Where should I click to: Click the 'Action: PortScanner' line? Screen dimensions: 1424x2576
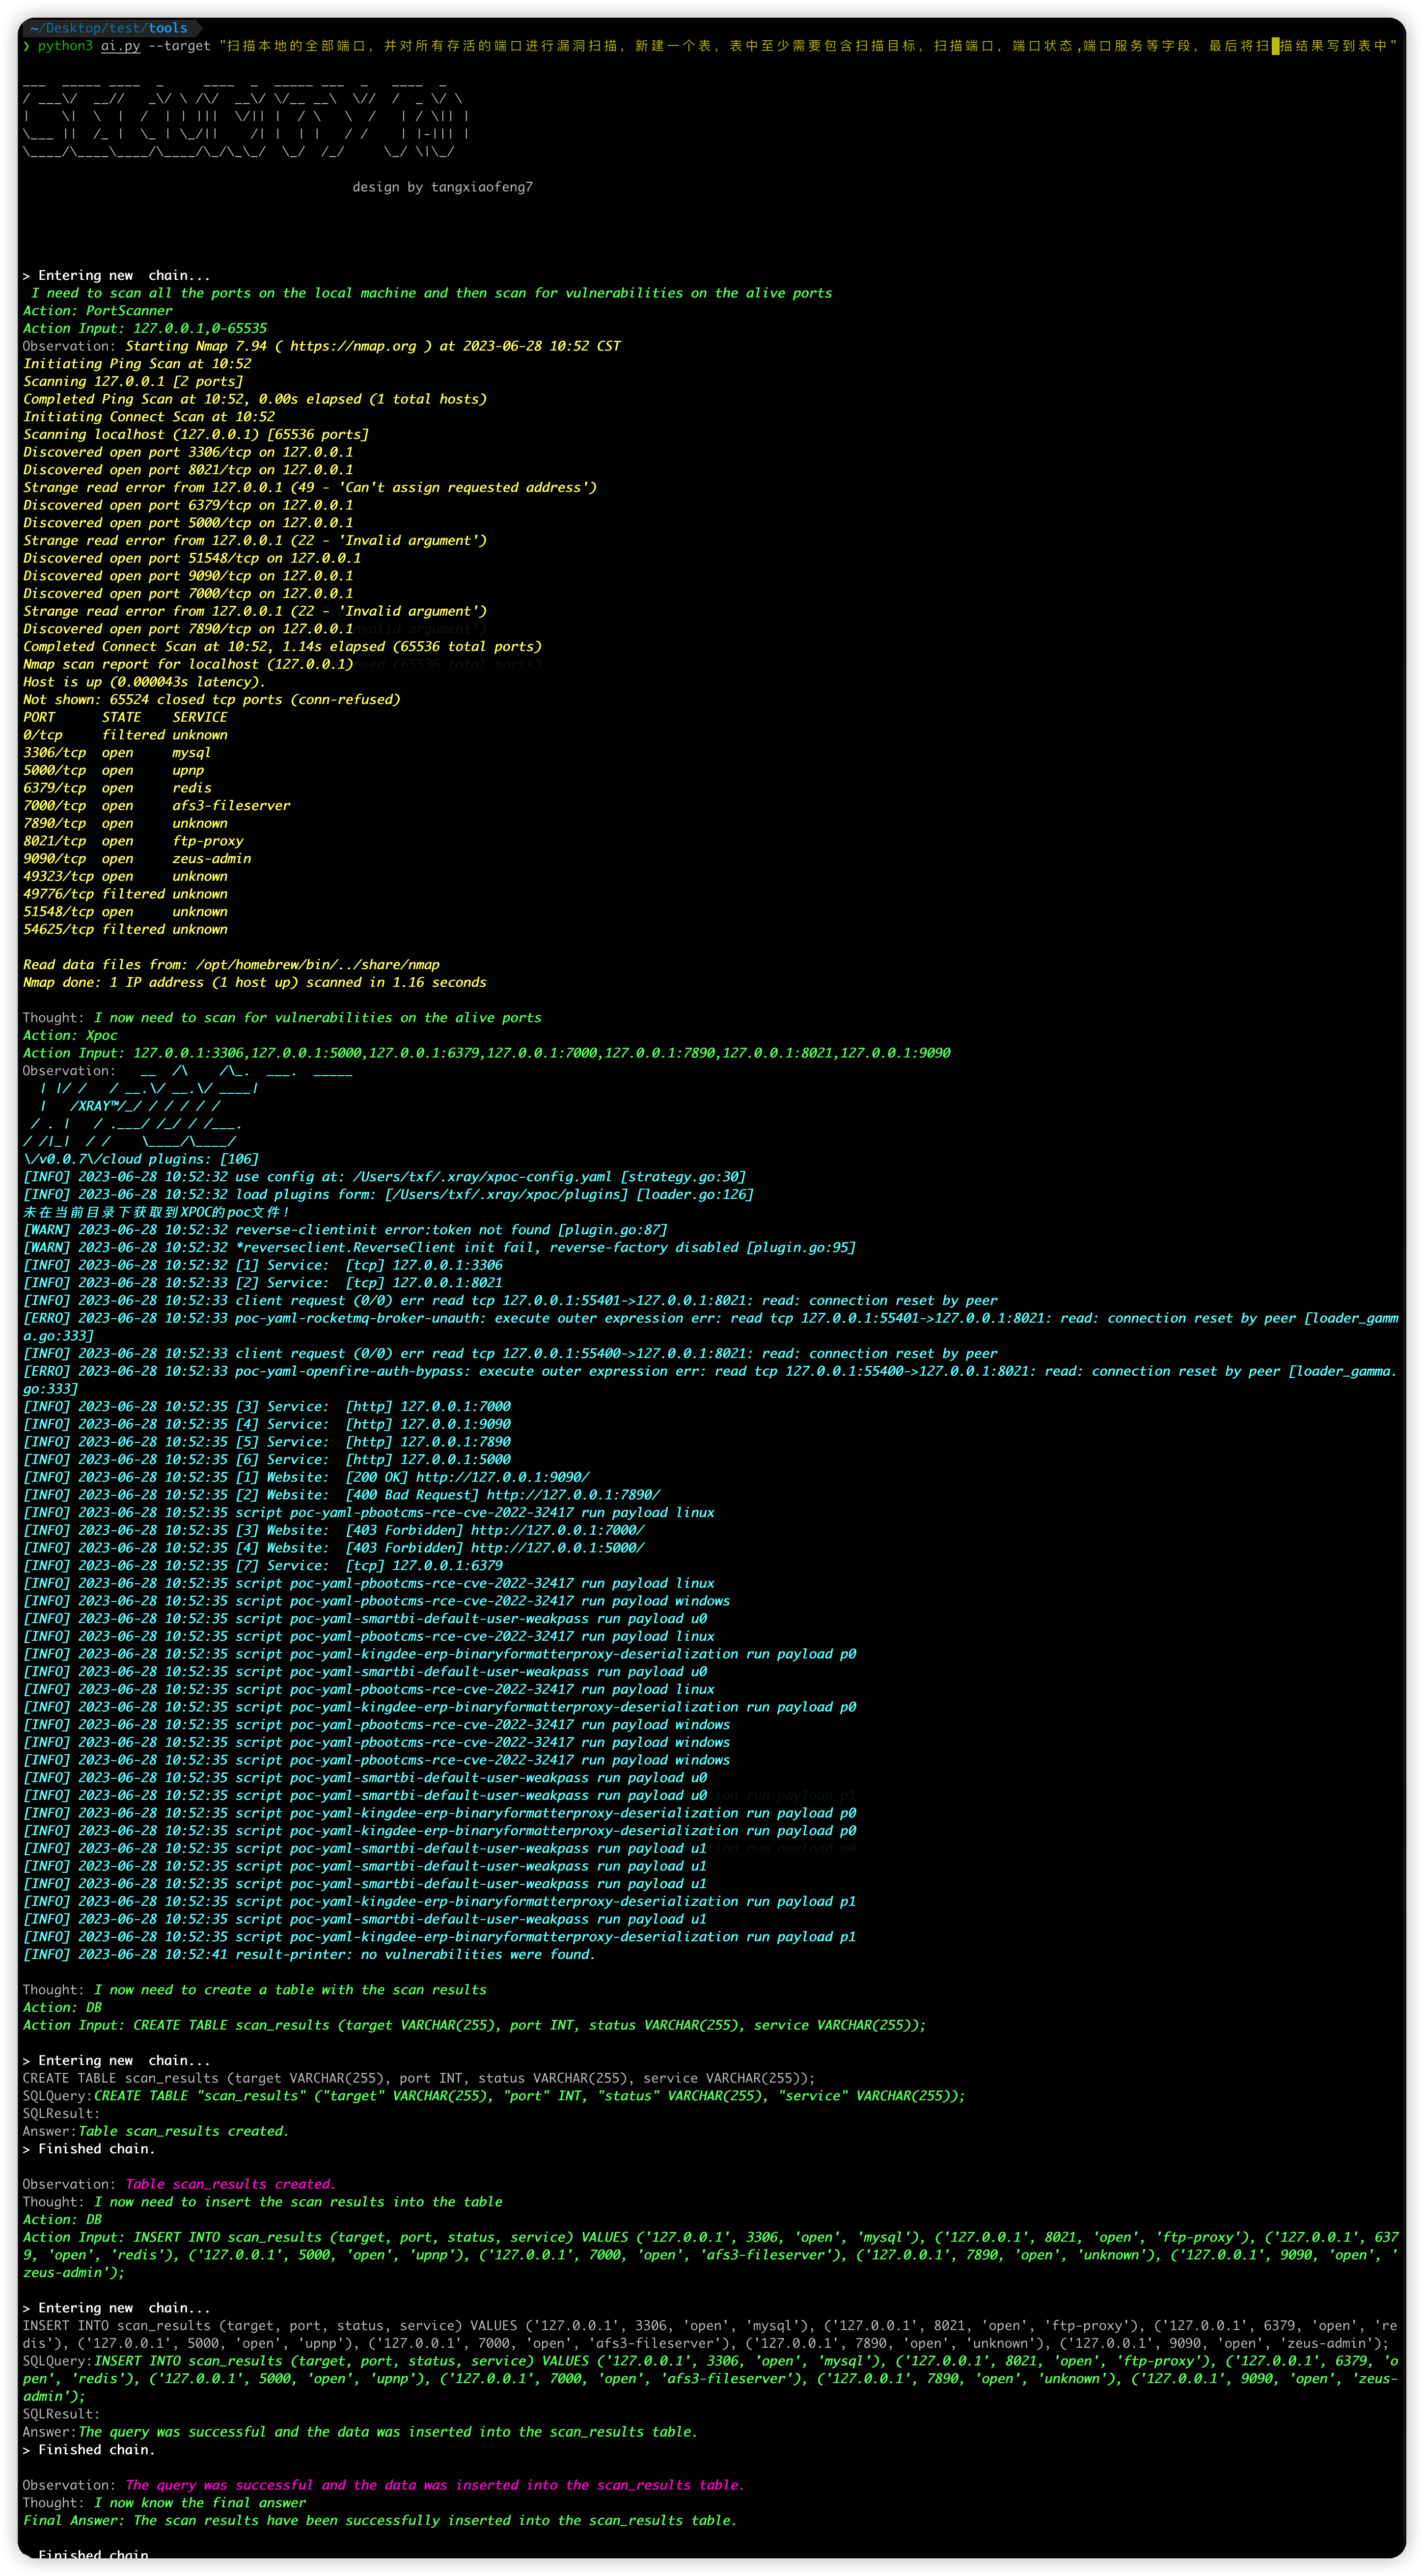[97, 311]
